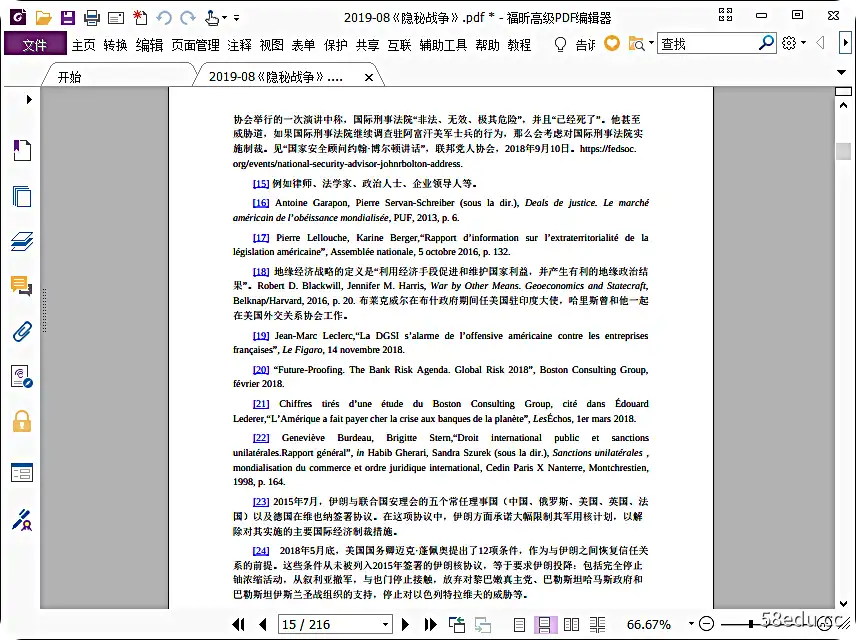Click the orange heart favorites icon
This screenshot has height=640, width=856.
click(x=612, y=43)
